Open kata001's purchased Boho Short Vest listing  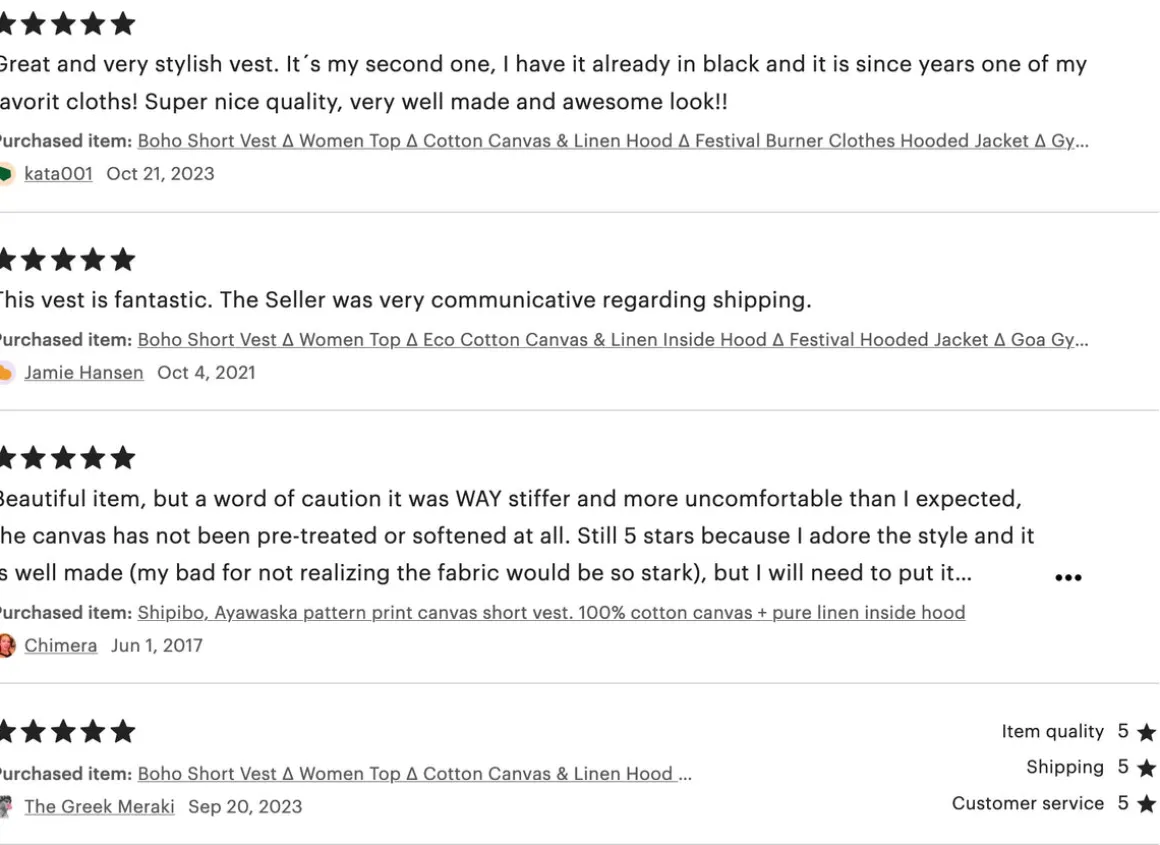[612, 141]
